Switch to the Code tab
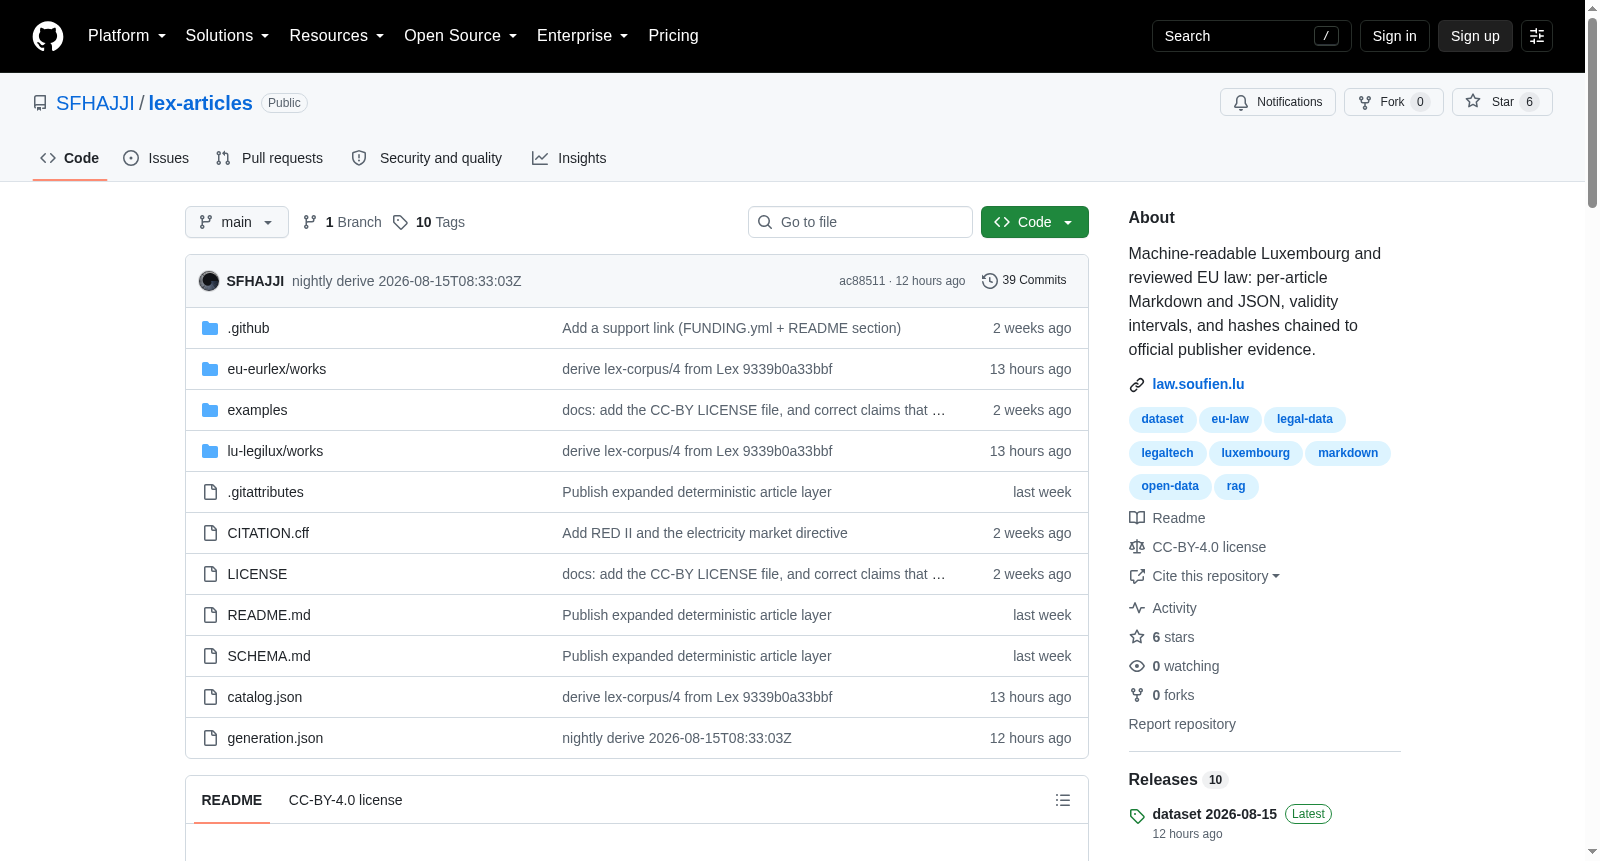1600x861 pixels. (x=70, y=158)
